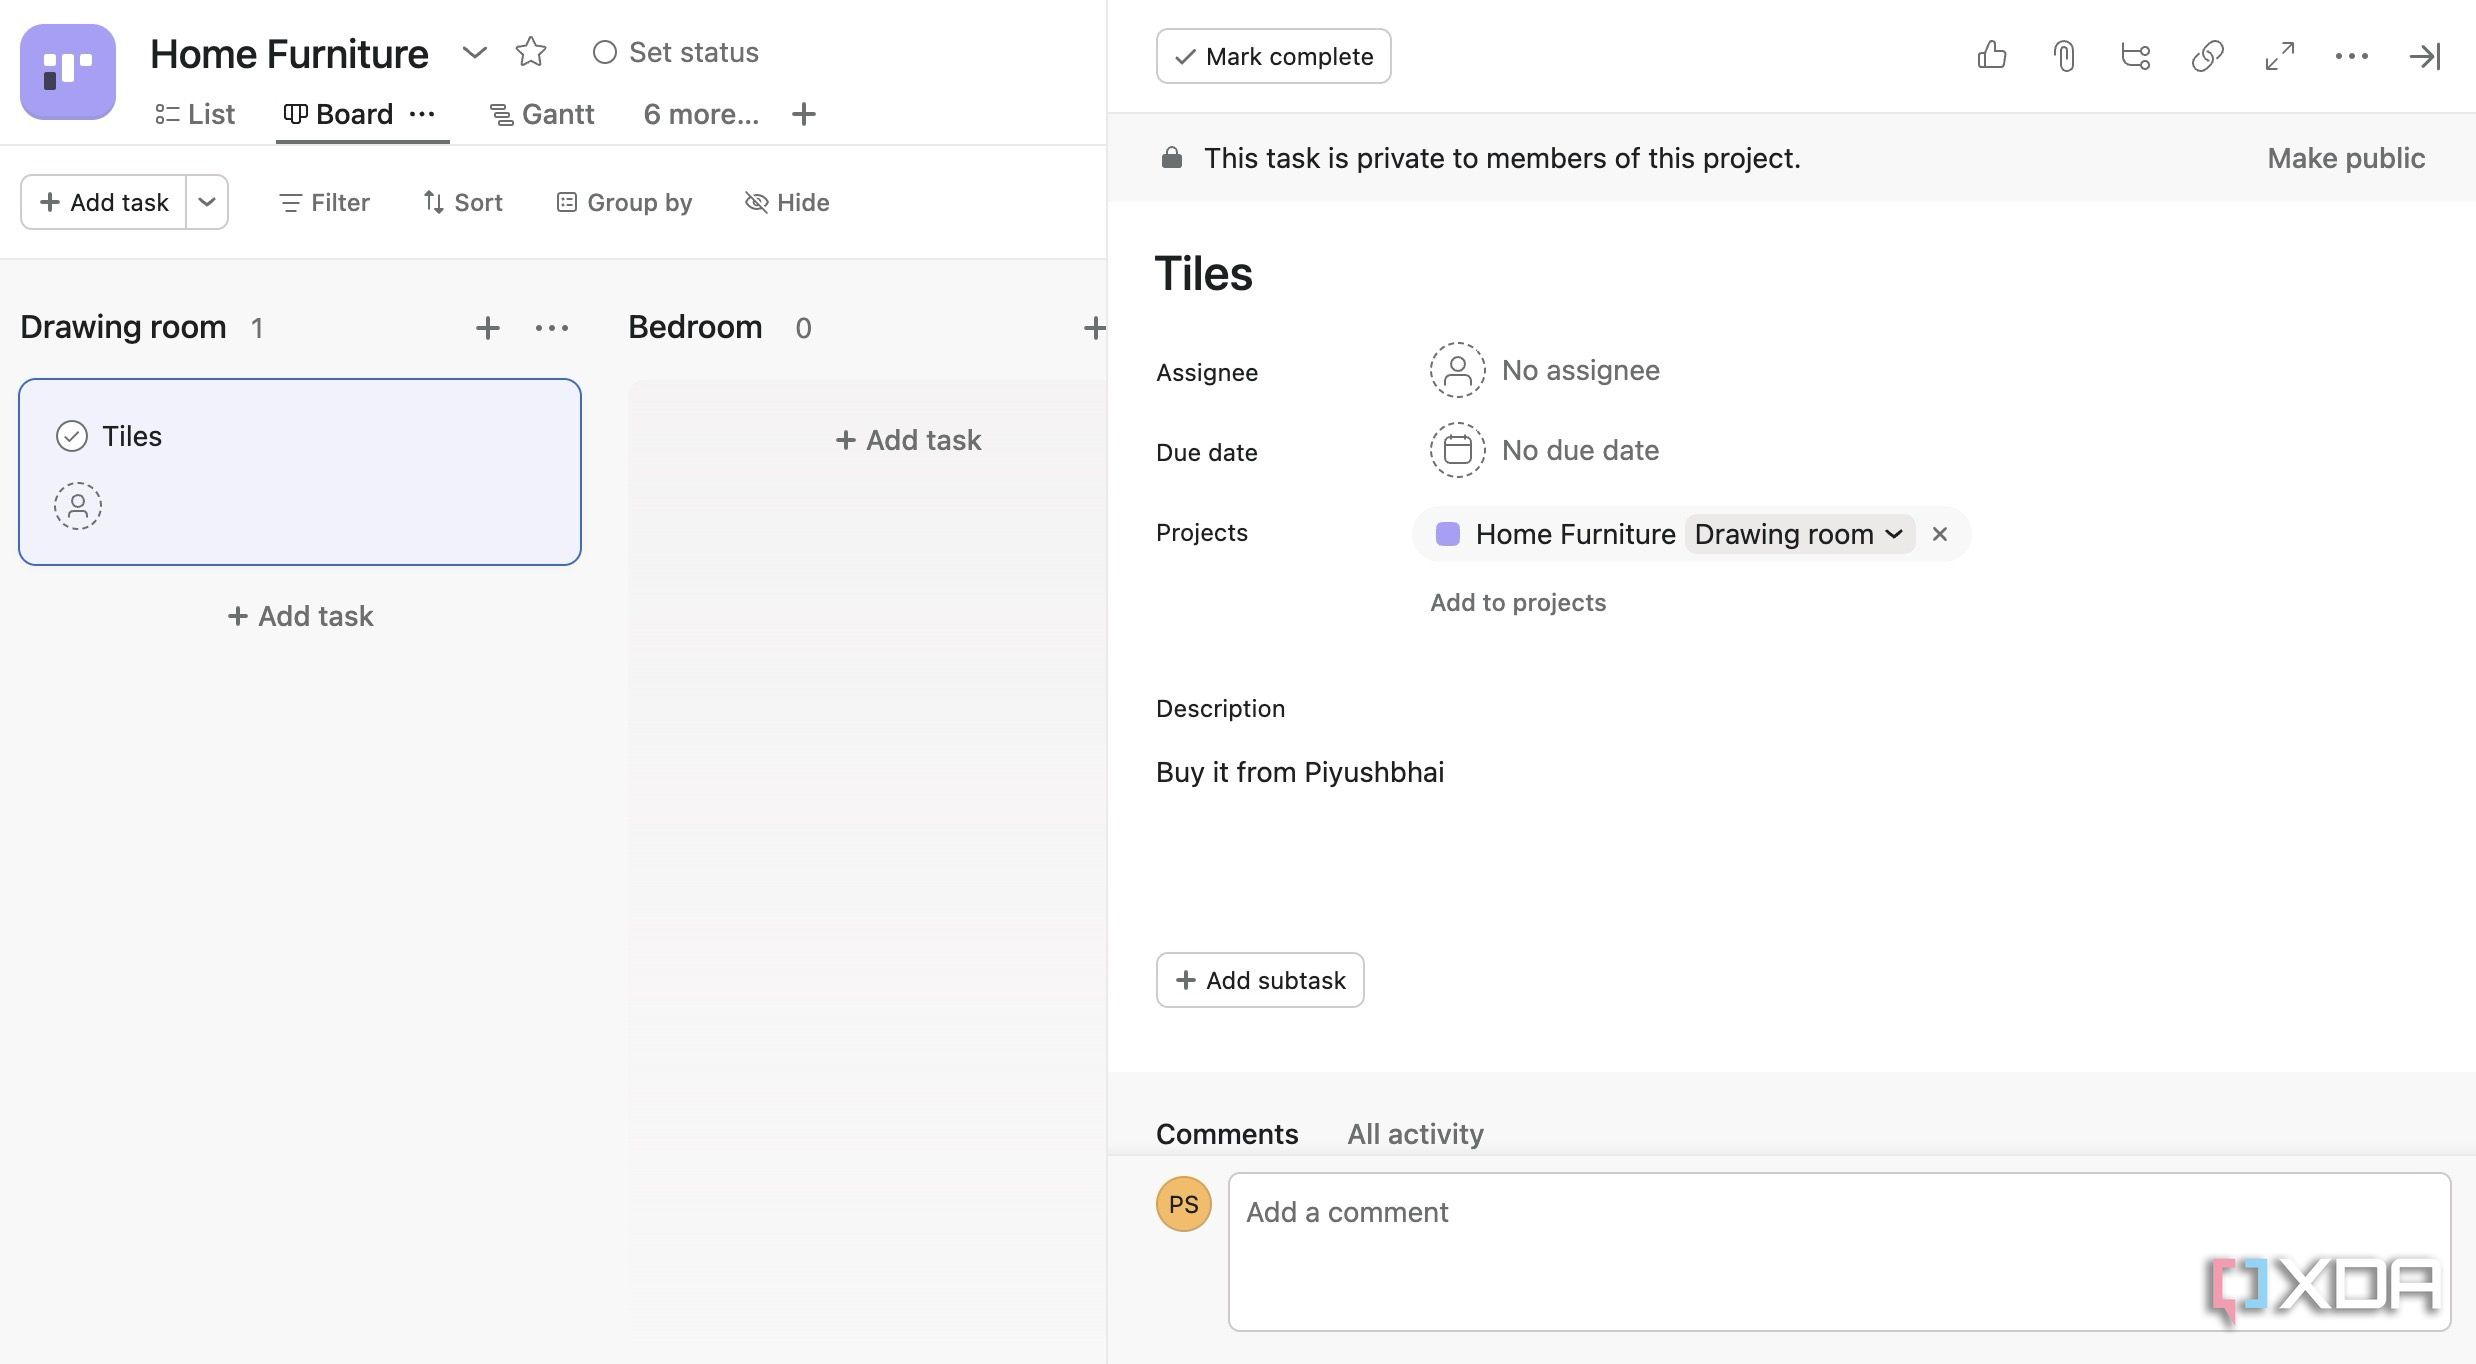Click Set status for the project

(676, 52)
